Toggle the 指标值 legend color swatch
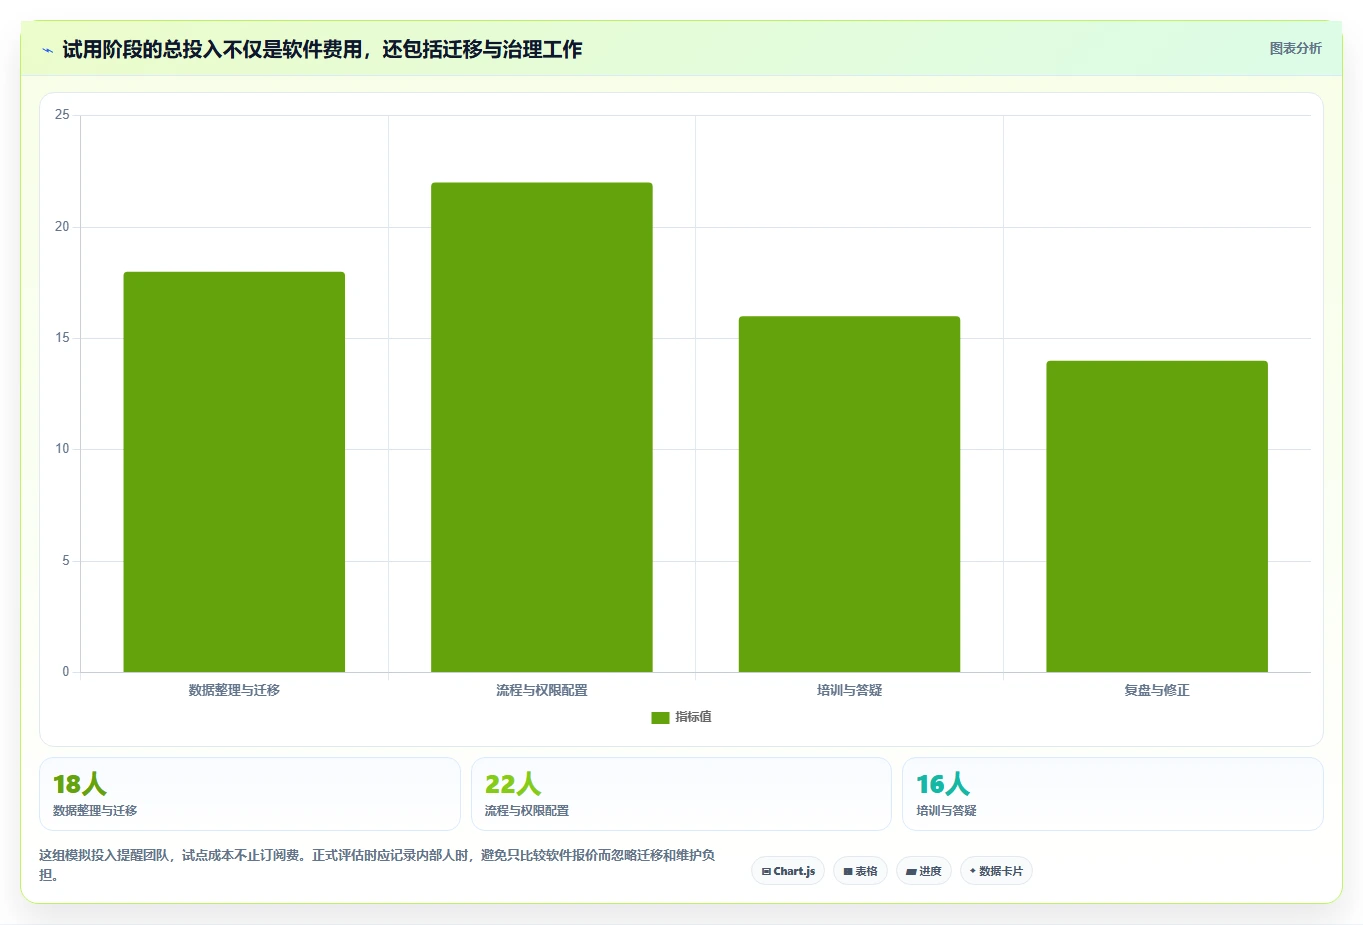 click(x=660, y=718)
